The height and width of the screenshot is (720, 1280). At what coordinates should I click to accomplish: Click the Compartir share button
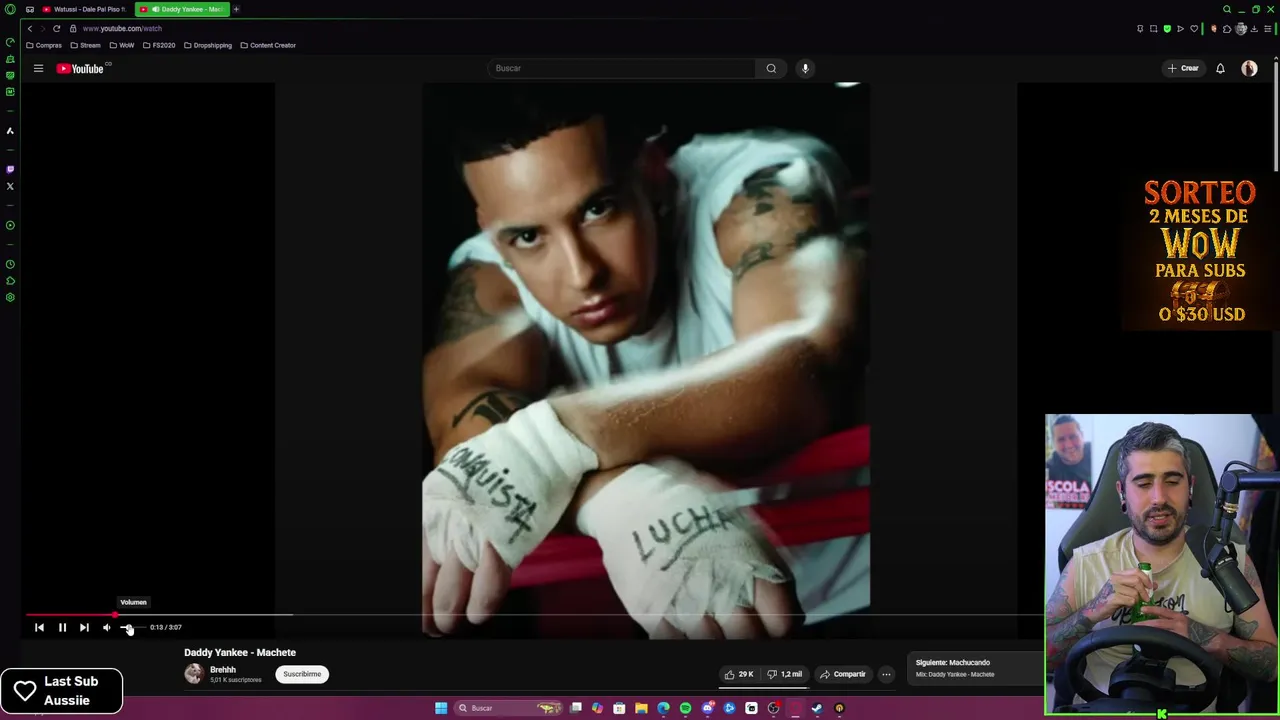pos(843,674)
